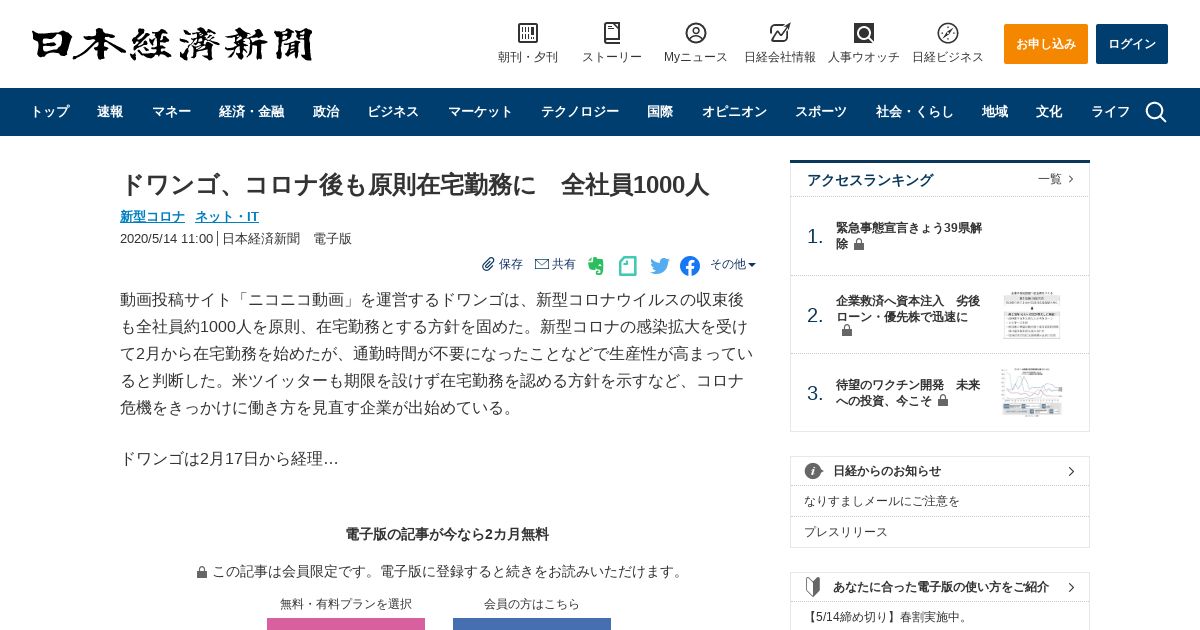Open the 文化 navigation tab
The height and width of the screenshot is (630, 1200).
point(1049,112)
